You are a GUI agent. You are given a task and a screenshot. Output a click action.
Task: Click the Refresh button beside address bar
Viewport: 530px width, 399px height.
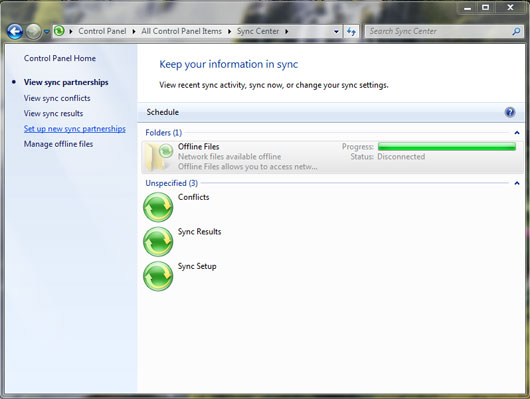click(351, 31)
